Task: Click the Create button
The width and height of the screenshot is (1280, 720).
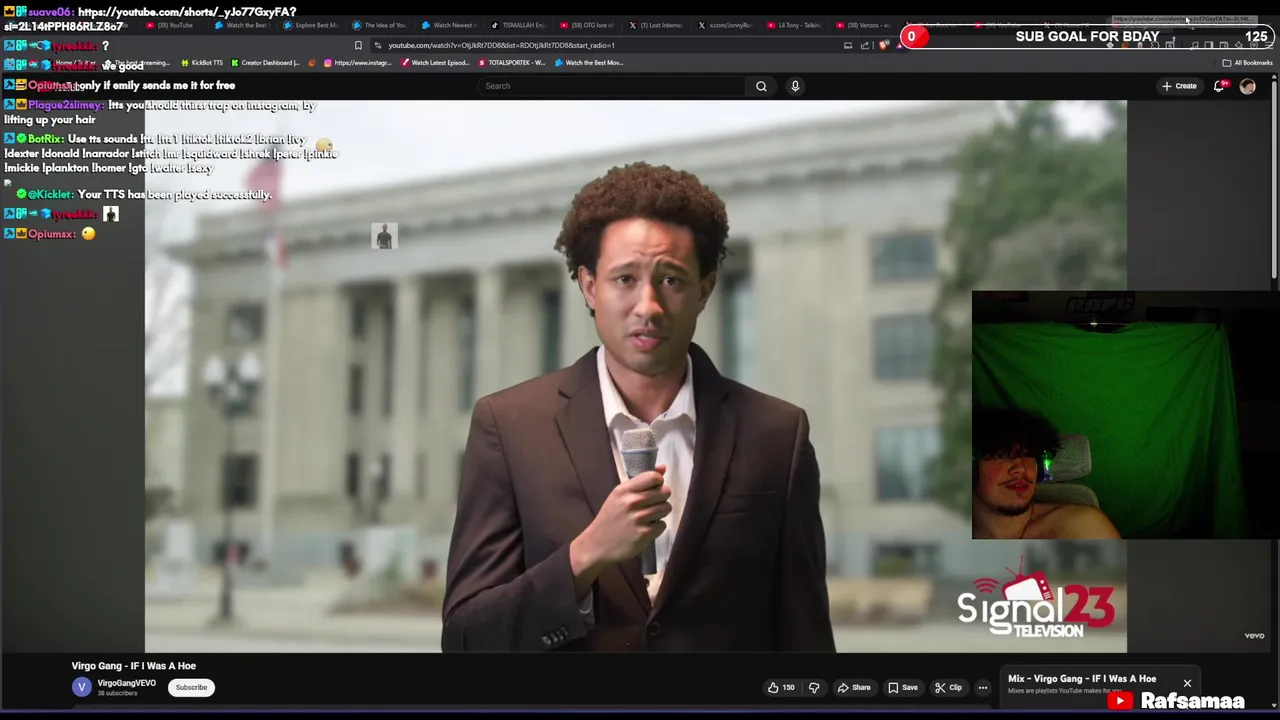Action: point(1179,86)
